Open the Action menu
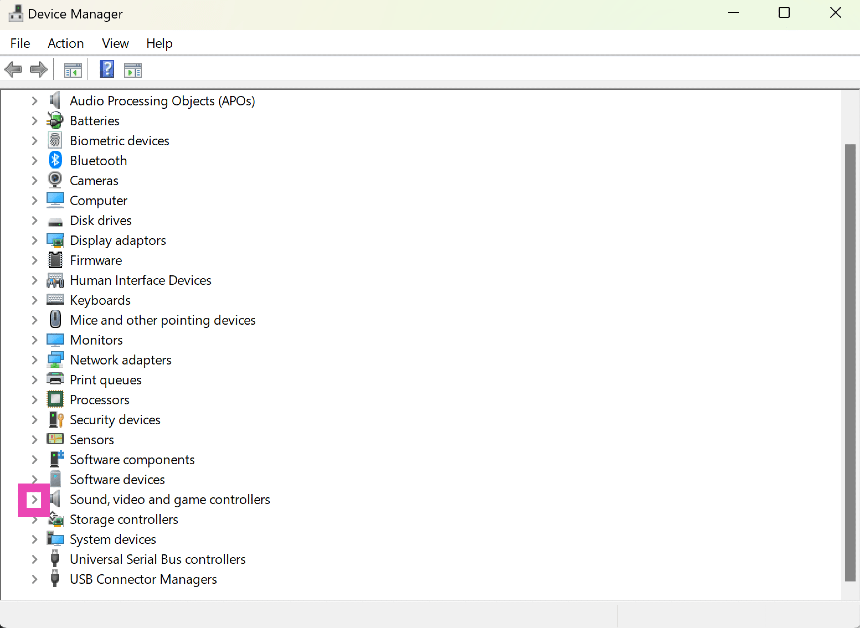The image size is (860, 628). tap(65, 43)
